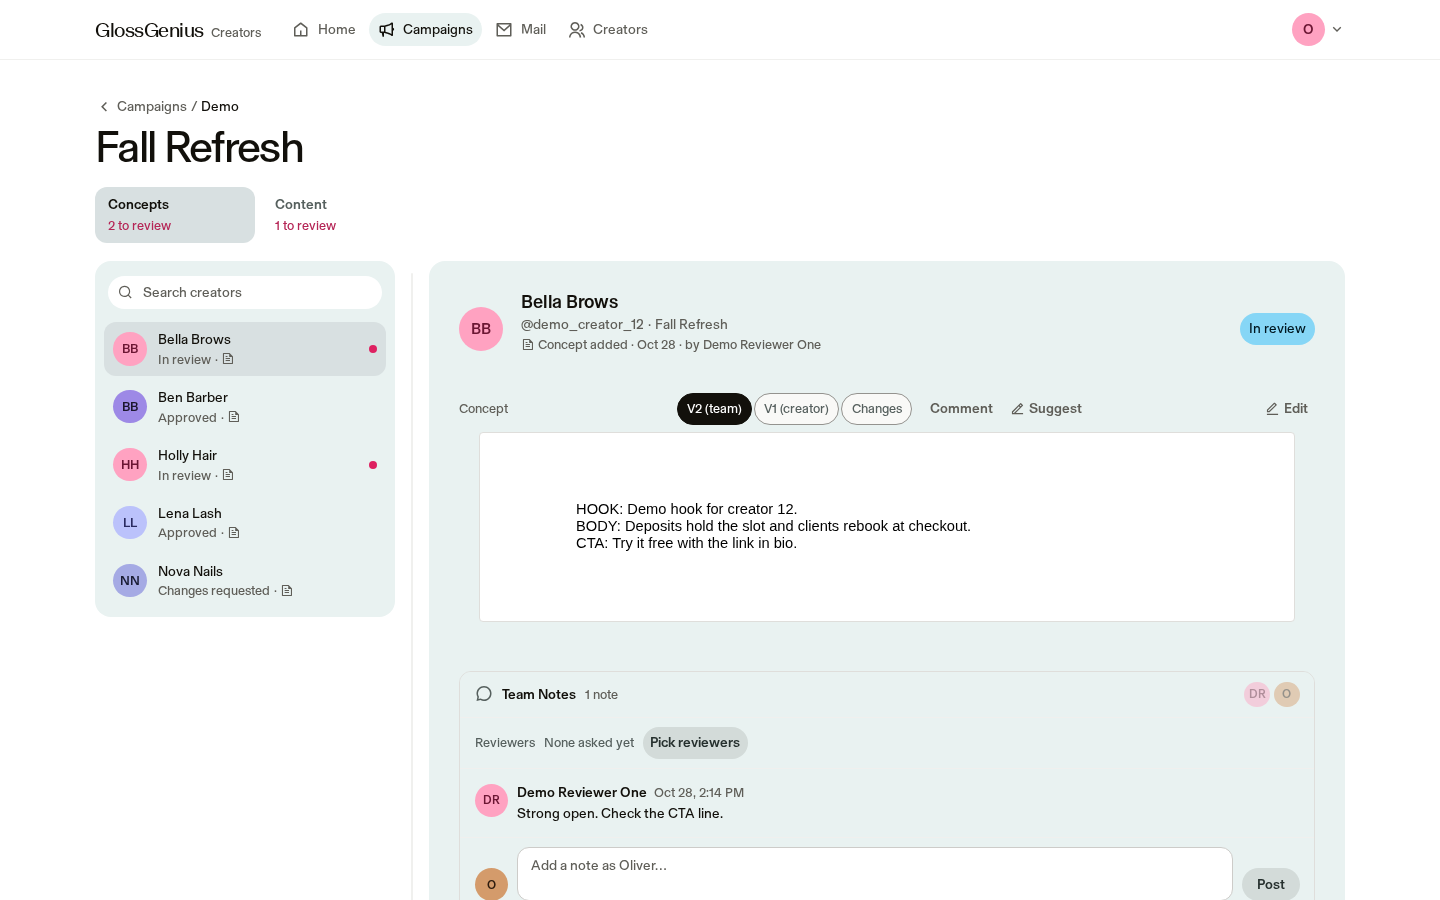The height and width of the screenshot is (900, 1440).
Task: Select Nova Nails in the creator list
Action: point(245,581)
